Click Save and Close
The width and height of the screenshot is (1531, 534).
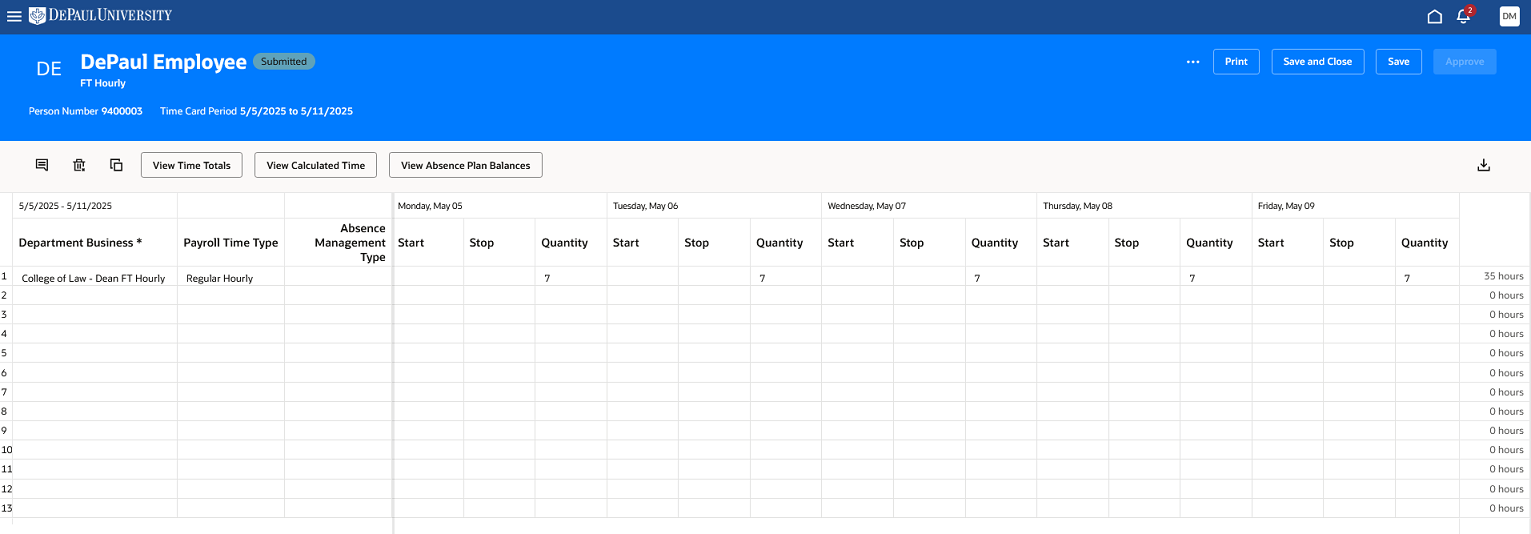click(1317, 62)
